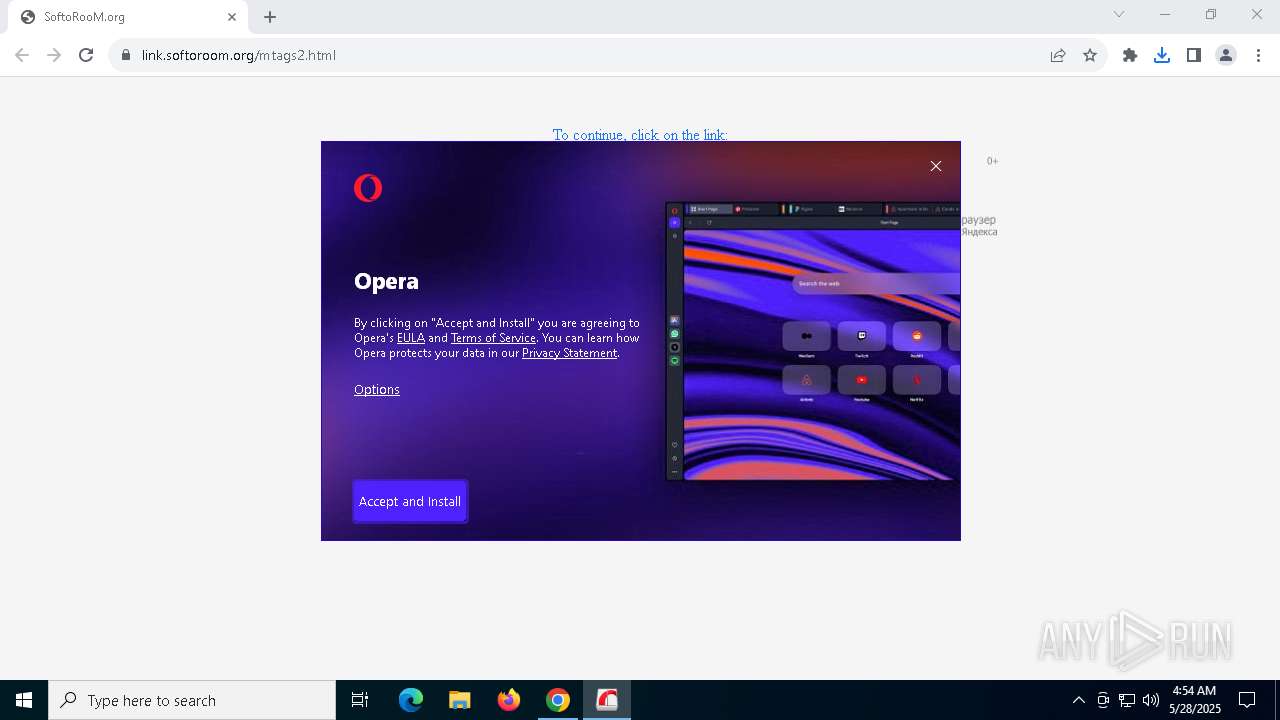This screenshot has width=1280, height=720.
Task: Show hidden system tray icons
Action: pos(1078,700)
